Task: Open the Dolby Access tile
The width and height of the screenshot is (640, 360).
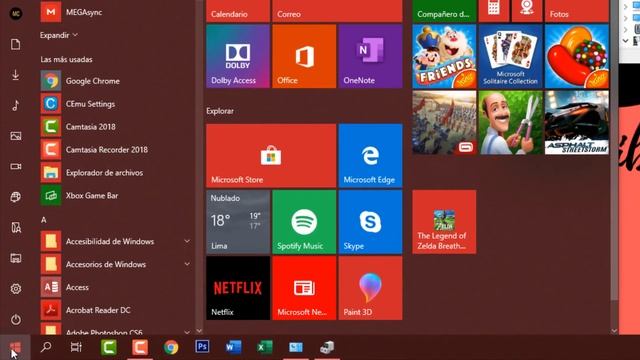Action: [238, 56]
